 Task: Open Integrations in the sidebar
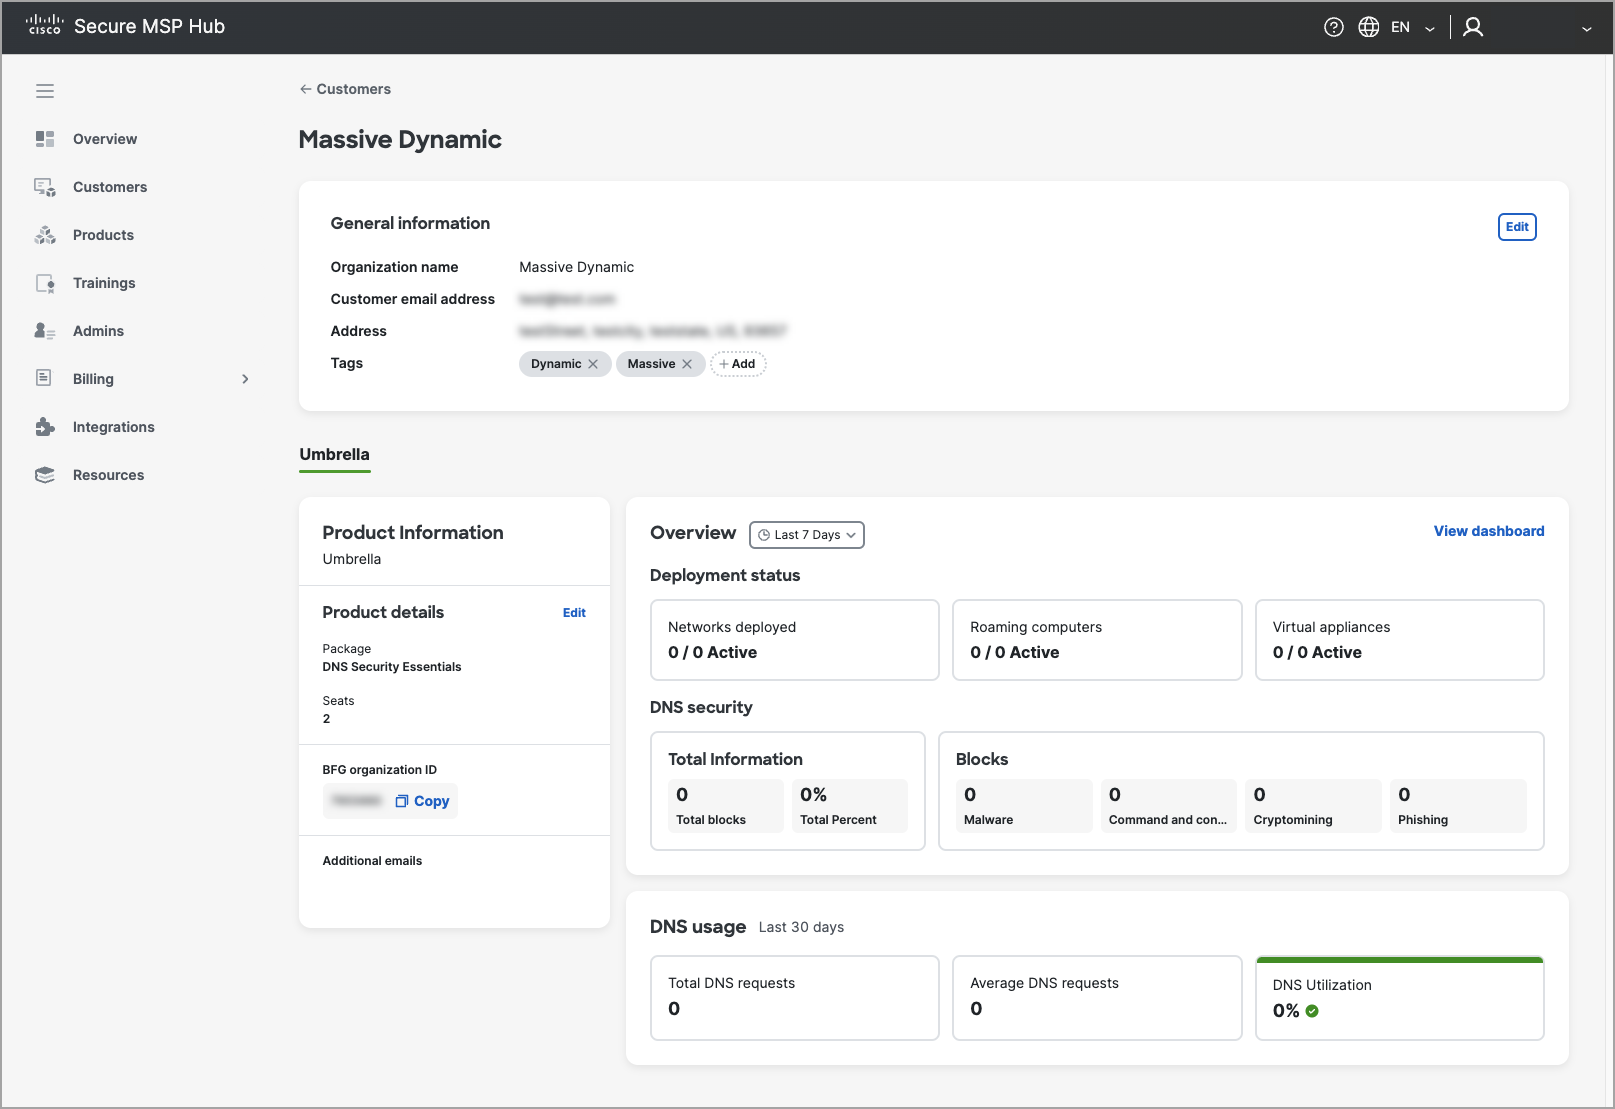(114, 427)
